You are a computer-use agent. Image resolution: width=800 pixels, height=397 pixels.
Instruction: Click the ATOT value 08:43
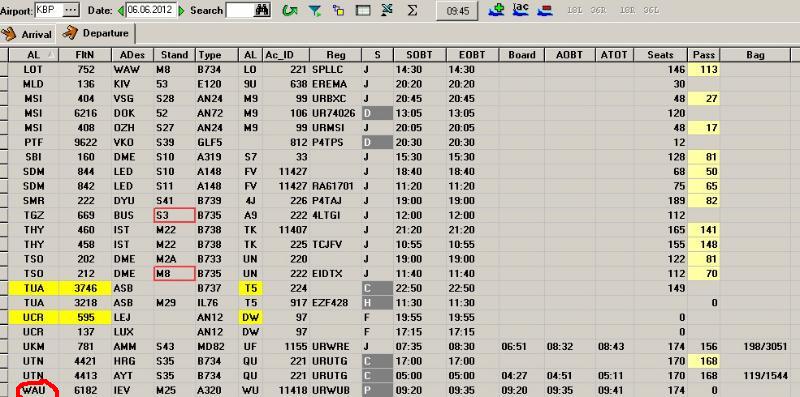pos(614,347)
